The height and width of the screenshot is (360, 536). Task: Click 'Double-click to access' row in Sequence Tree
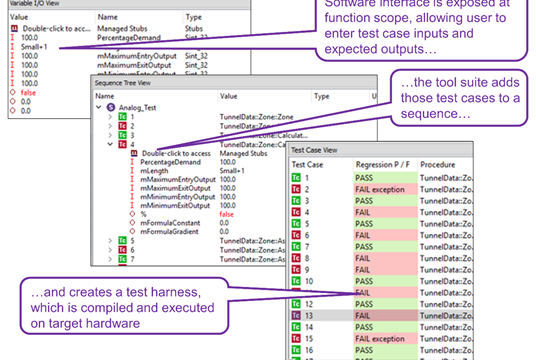[x=176, y=154]
